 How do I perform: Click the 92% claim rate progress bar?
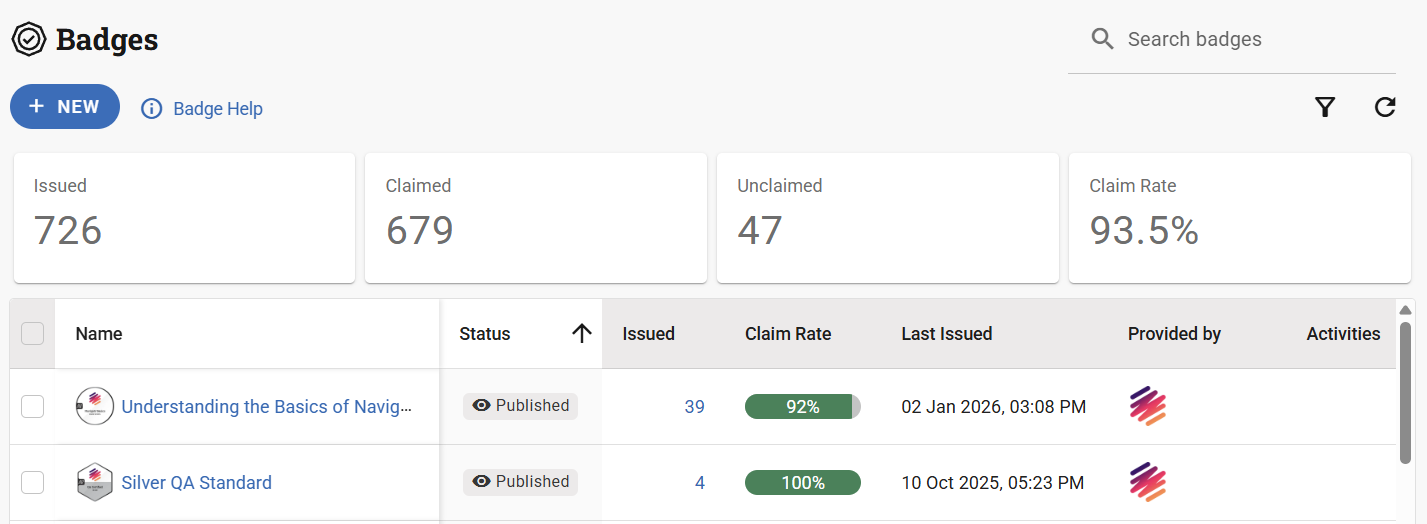(x=802, y=407)
